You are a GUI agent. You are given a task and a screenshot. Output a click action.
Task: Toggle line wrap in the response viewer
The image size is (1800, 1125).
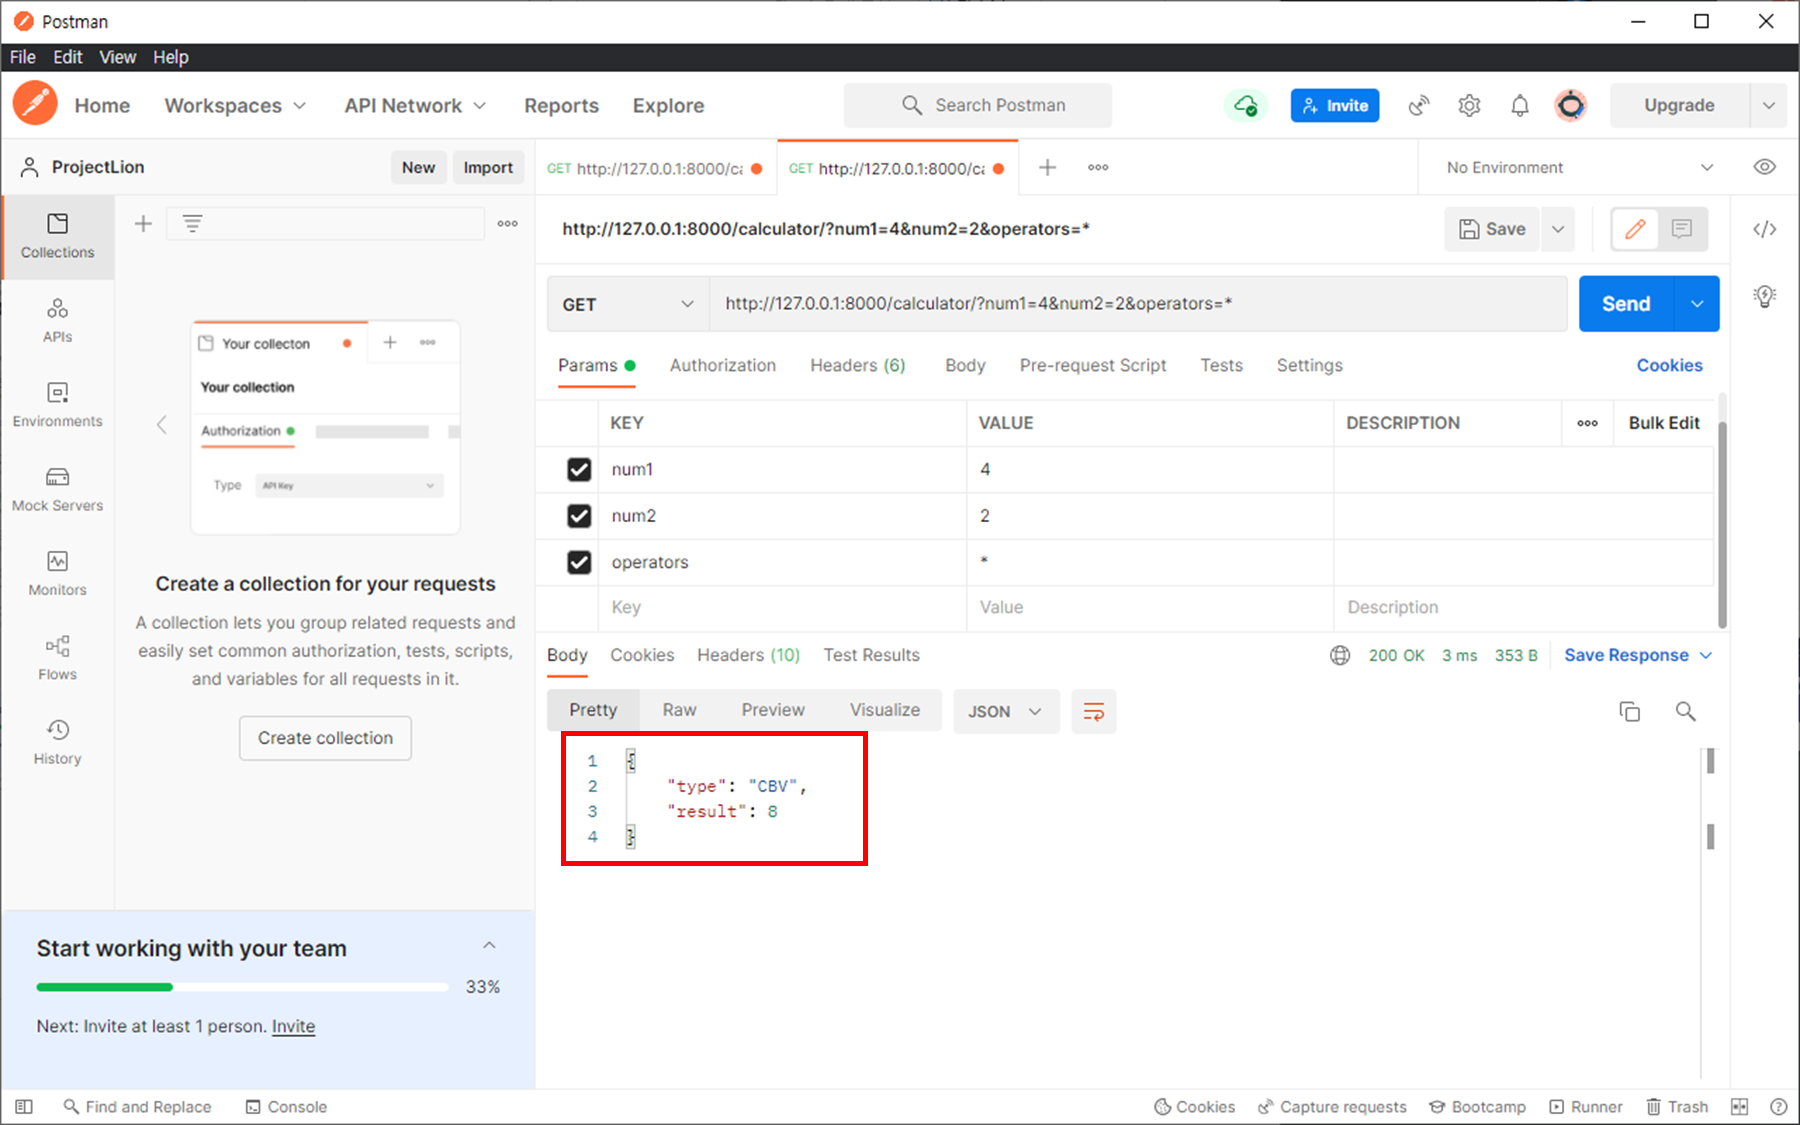point(1094,711)
